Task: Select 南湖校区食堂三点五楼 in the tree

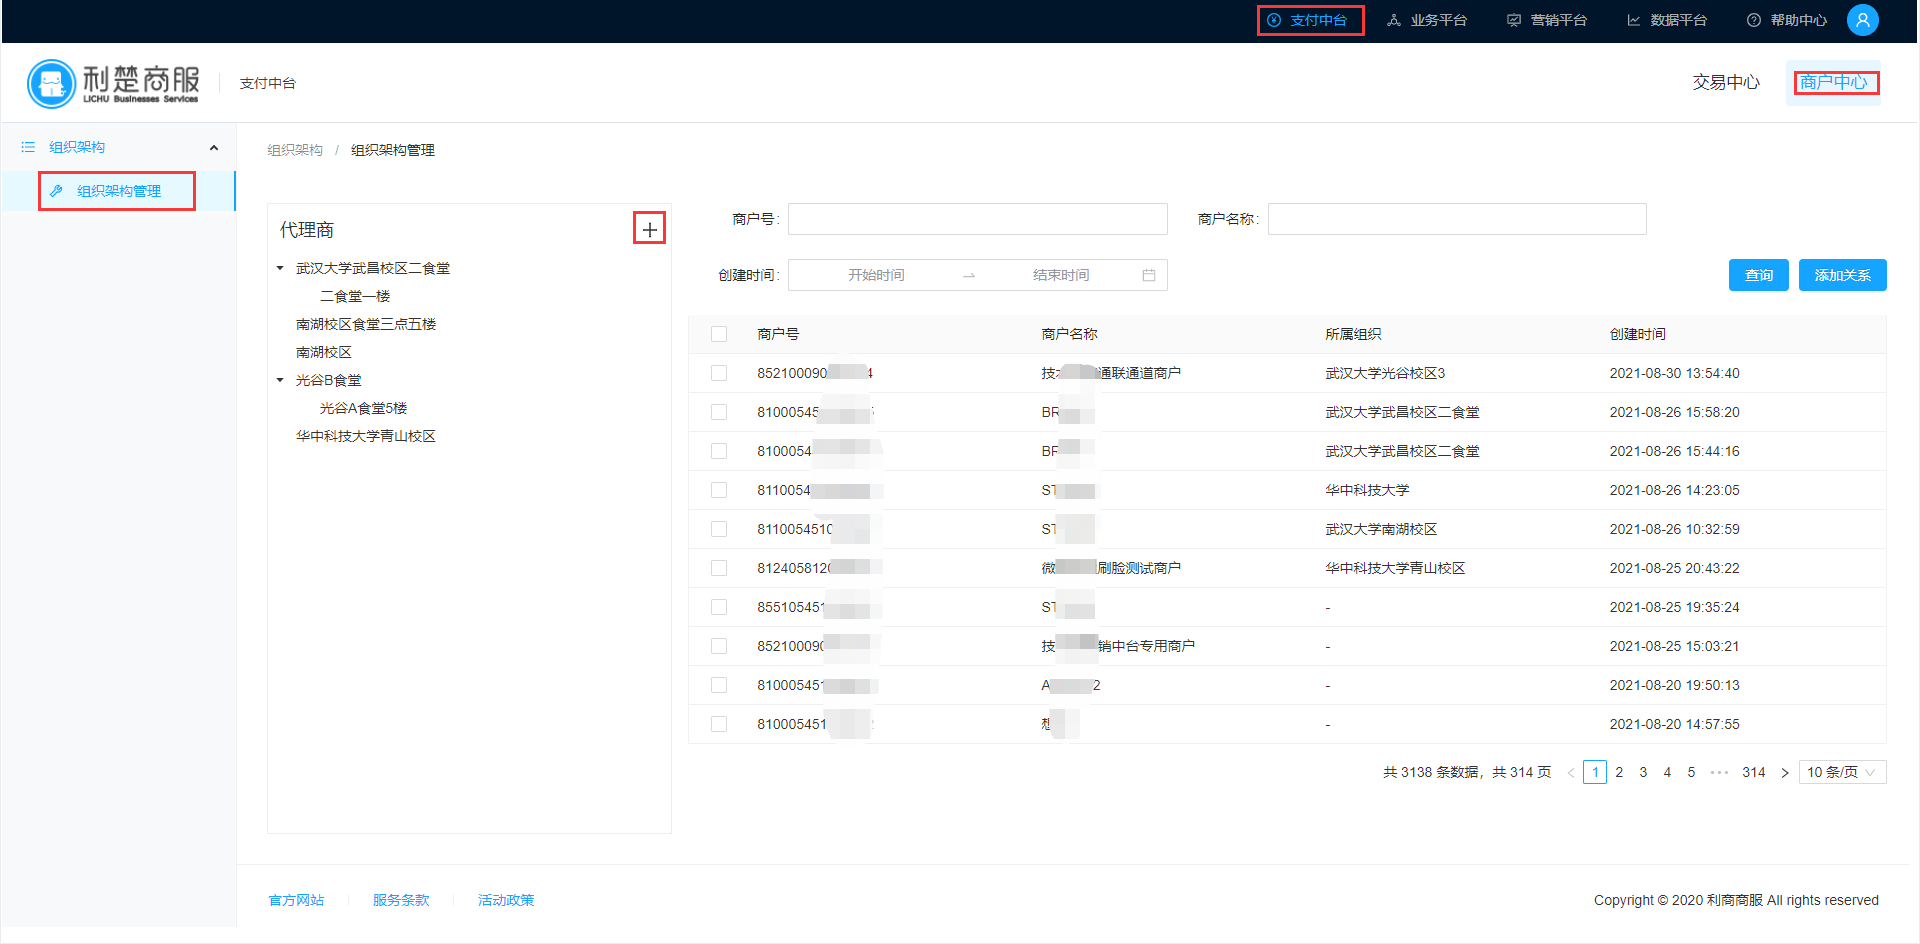Action: [366, 324]
